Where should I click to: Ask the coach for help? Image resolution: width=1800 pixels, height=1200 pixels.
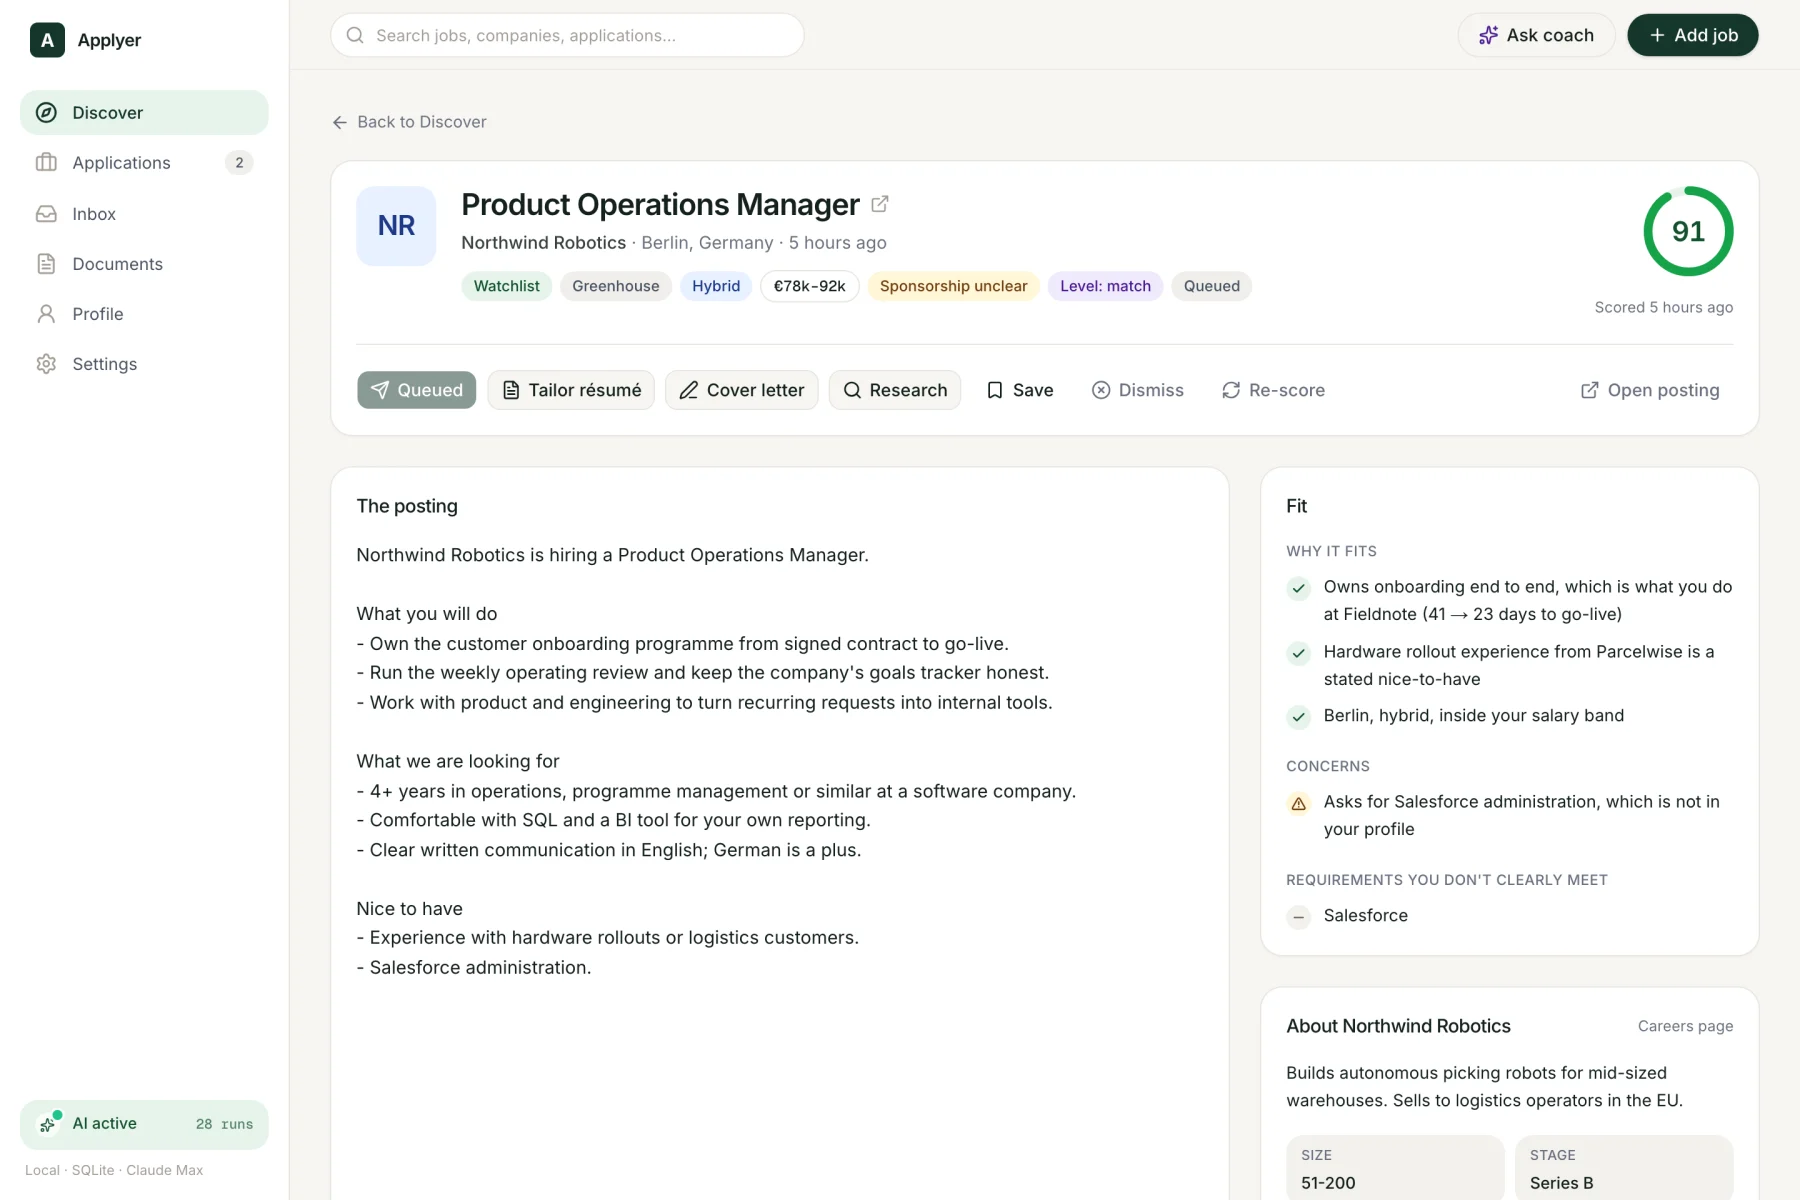point(1536,35)
